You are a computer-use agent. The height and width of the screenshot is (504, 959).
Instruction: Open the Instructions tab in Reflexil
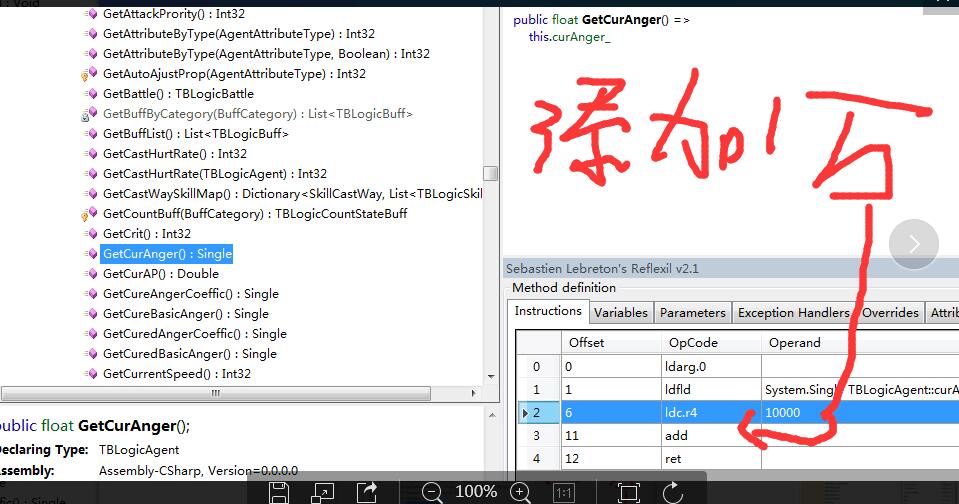tap(548, 311)
